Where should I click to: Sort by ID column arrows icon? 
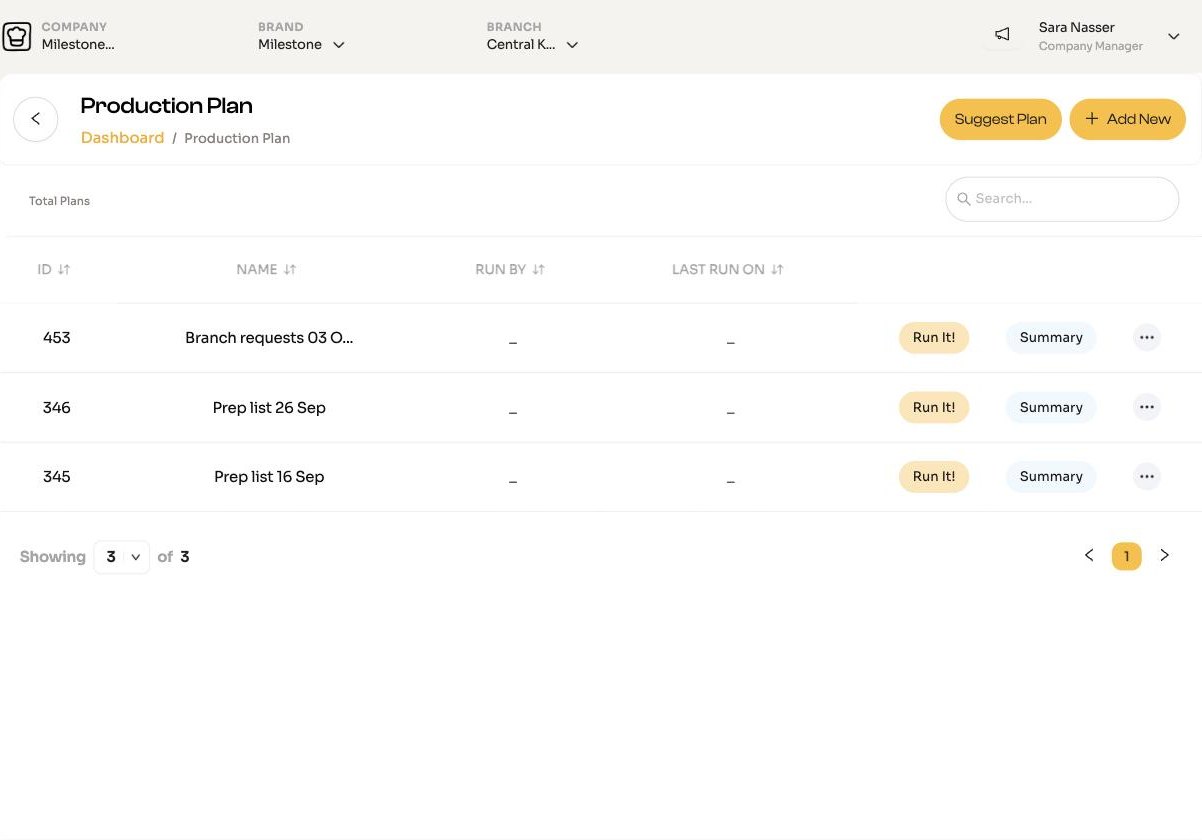point(64,270)
